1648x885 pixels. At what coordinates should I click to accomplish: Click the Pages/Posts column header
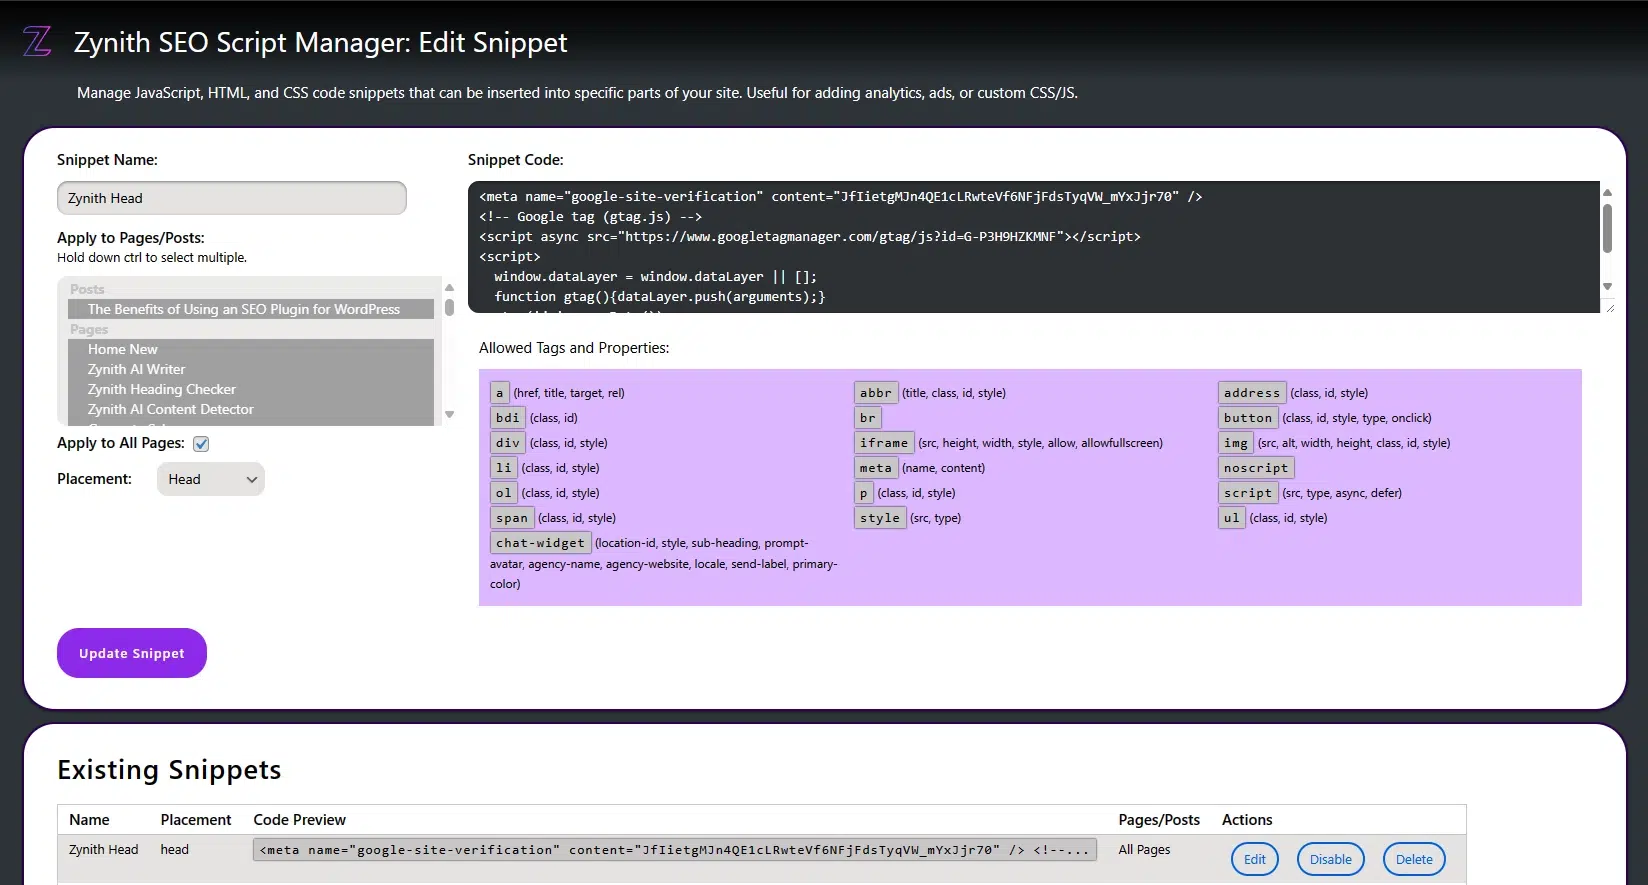(x=1159, y=819)
